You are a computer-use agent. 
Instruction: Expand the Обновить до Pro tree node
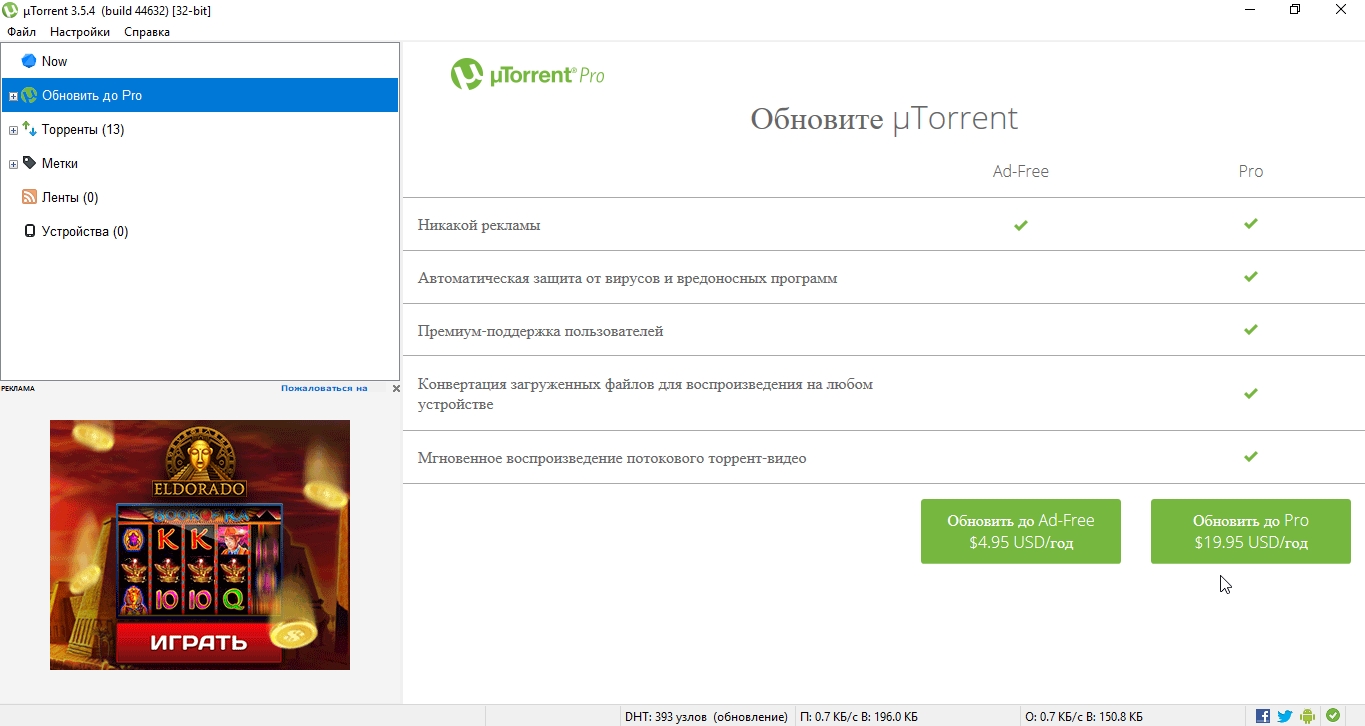[x=13, y=96]
